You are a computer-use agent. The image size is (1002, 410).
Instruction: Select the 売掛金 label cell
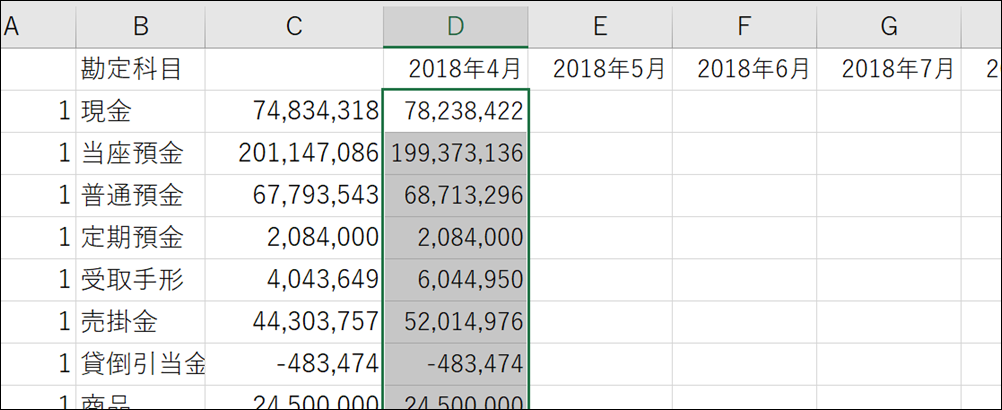[x=141, y=322]
